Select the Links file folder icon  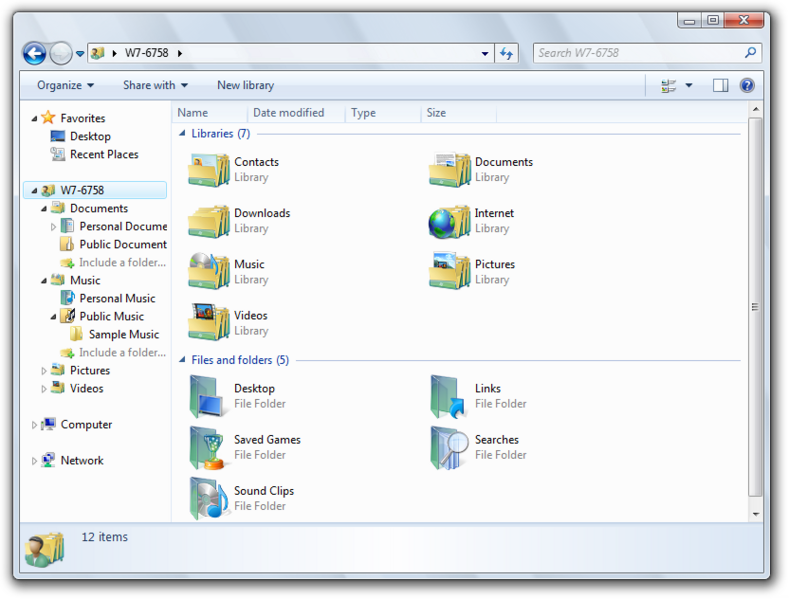(448, 397)
